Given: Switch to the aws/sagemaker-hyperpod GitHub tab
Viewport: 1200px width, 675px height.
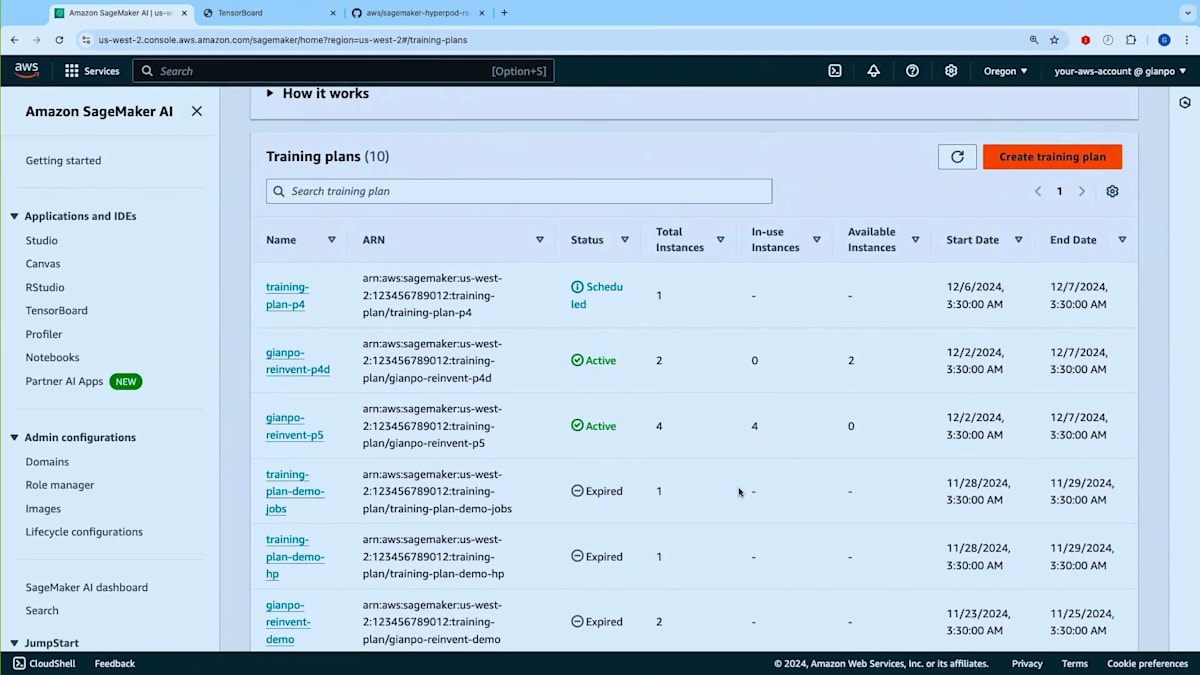Looking at the screenshot, I should [x=417, y=13].
